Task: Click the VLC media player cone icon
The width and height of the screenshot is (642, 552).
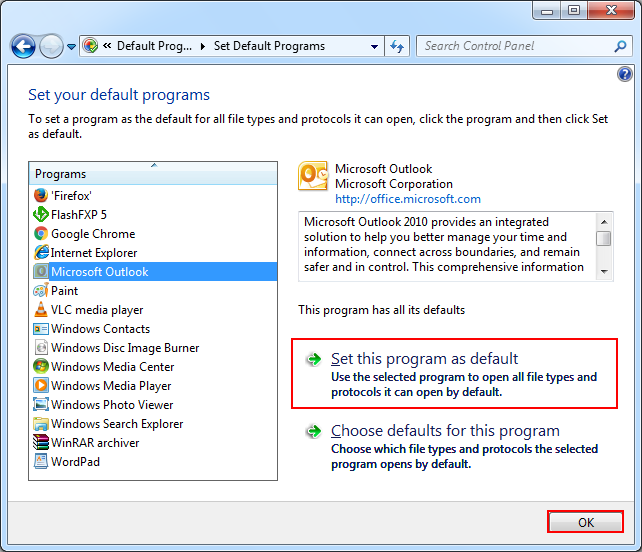Action: [x=41, y=309]
